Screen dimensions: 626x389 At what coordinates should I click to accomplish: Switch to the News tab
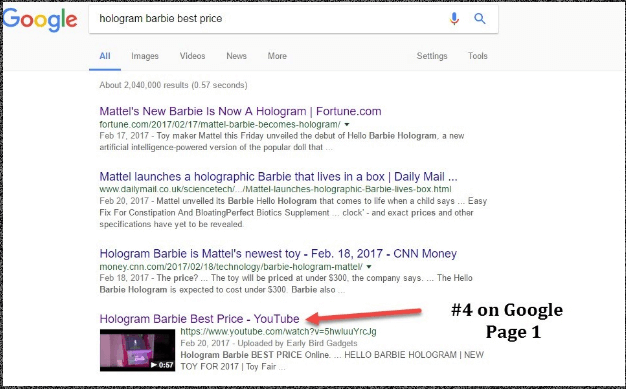(236, 56)
